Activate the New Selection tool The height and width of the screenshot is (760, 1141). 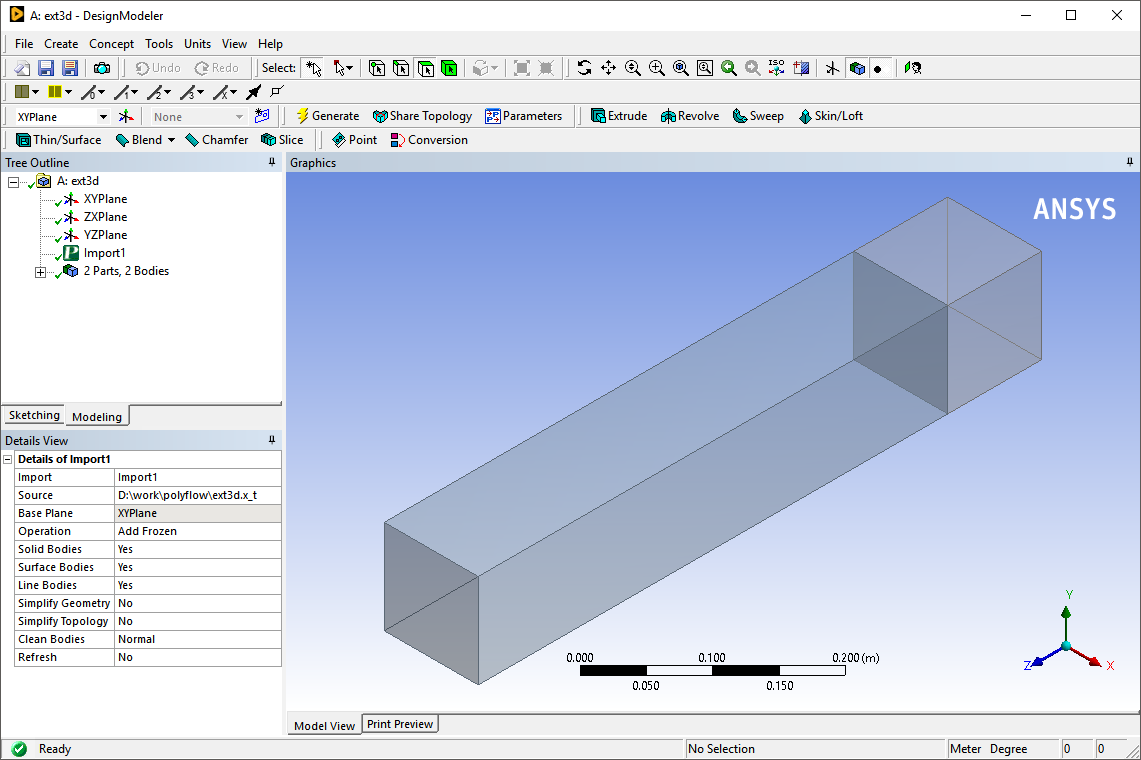[x=314, y=68]
